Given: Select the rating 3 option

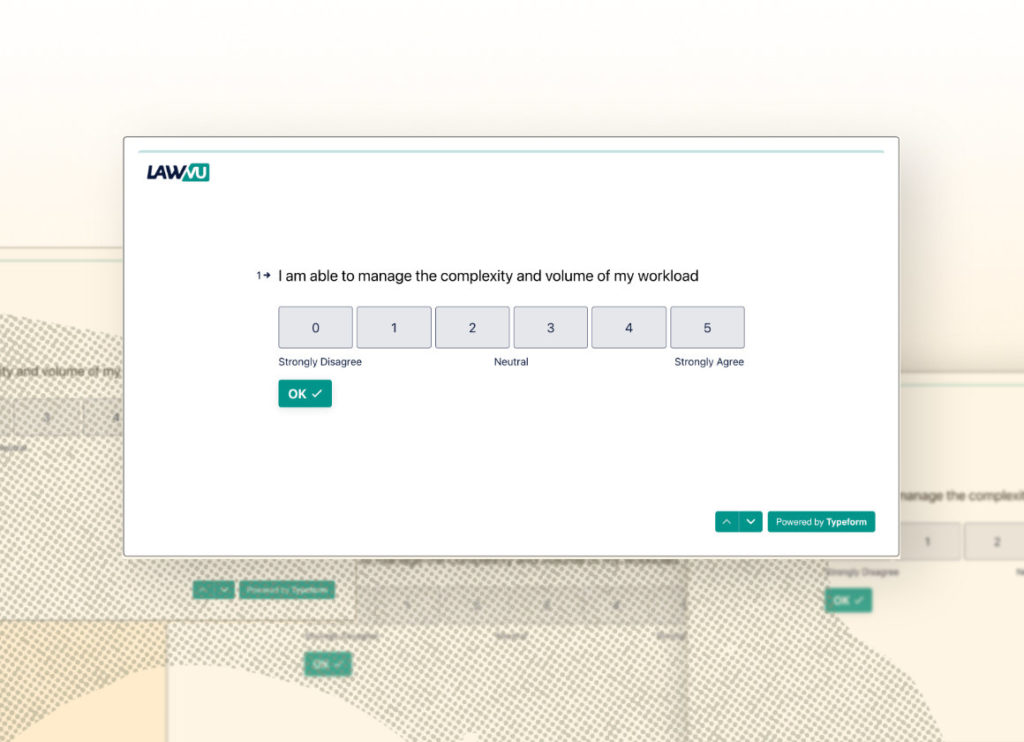Looking at the screenshot, I should click(551, 327).
